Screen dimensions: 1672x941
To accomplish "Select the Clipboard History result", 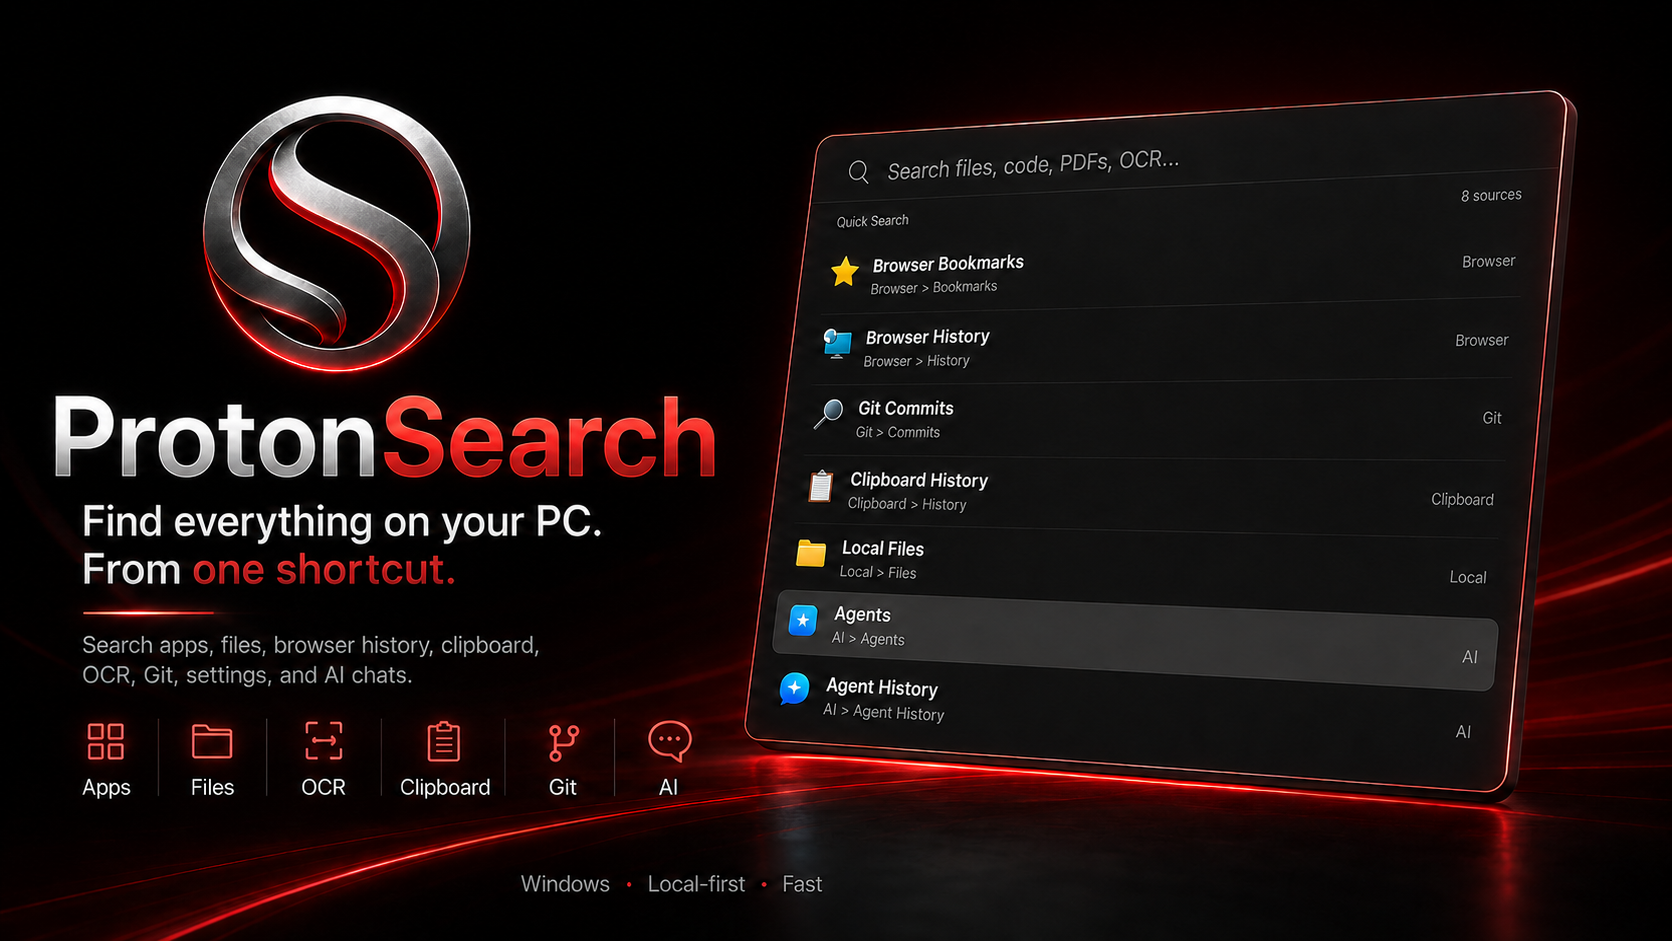I will [1150, 493].
